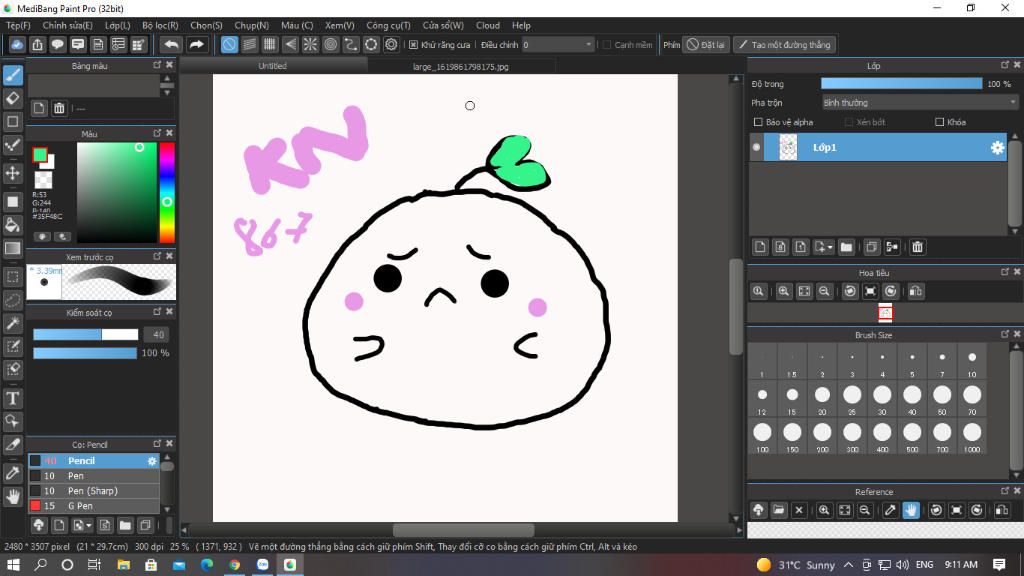Select the Brush tool in left toolbar
1024x576 pixels.
click(12, 75)
